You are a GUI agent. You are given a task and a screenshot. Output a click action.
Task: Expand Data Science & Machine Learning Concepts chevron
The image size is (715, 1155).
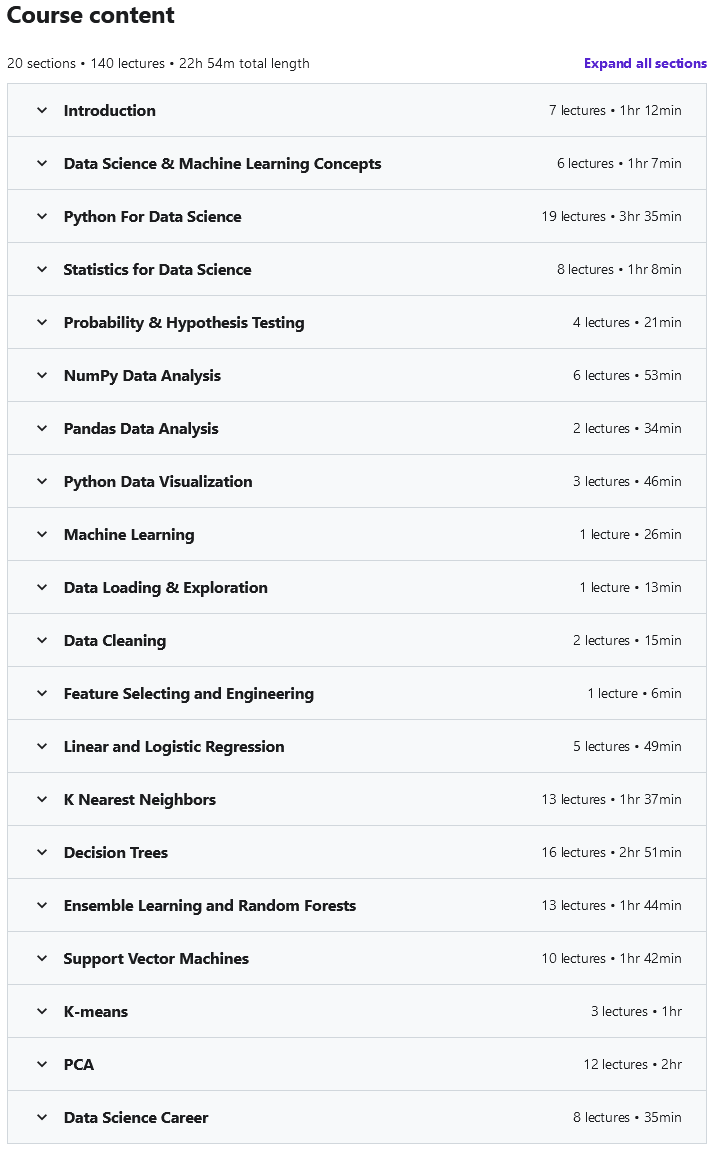(x=42, y=164)
